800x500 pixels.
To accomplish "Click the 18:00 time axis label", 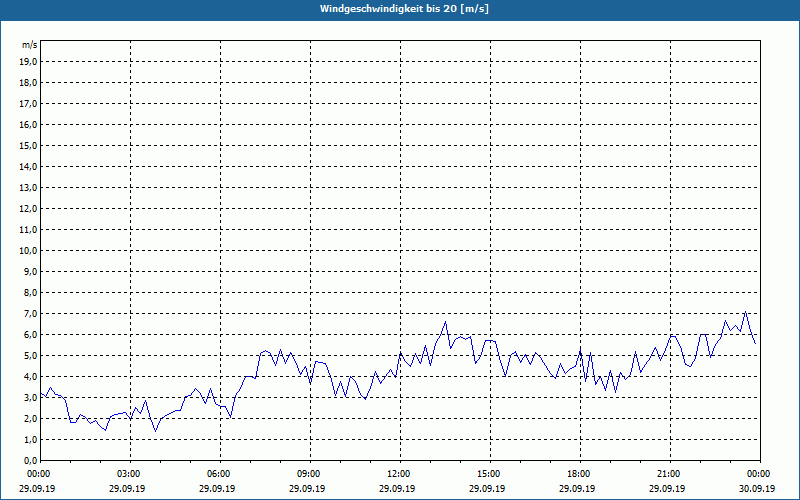I will (580, 474).
